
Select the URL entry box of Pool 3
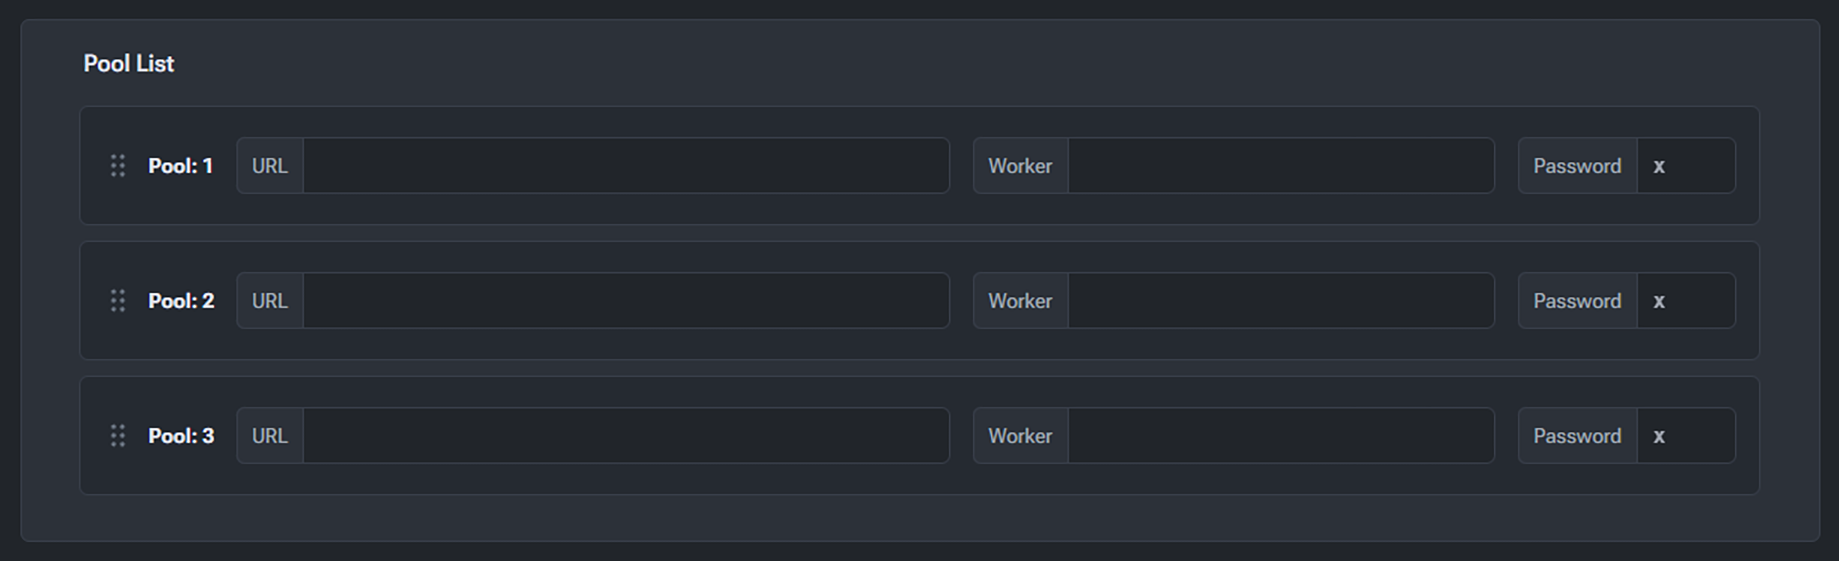625,436
